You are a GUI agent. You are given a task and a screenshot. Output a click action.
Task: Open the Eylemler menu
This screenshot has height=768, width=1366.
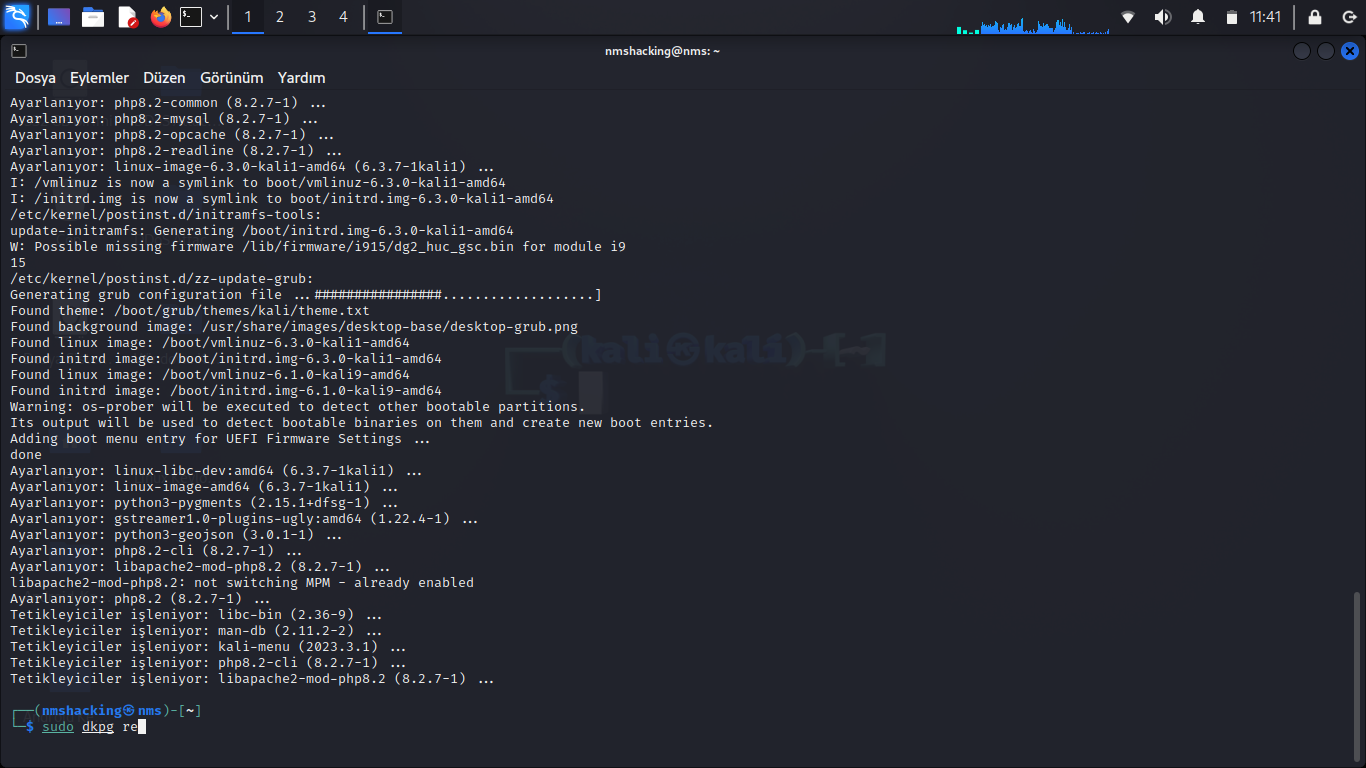(99, 78)
